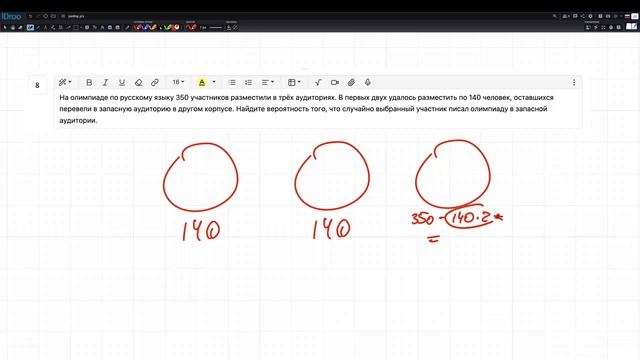Apply the yellow text highlight color

(202, 82)
